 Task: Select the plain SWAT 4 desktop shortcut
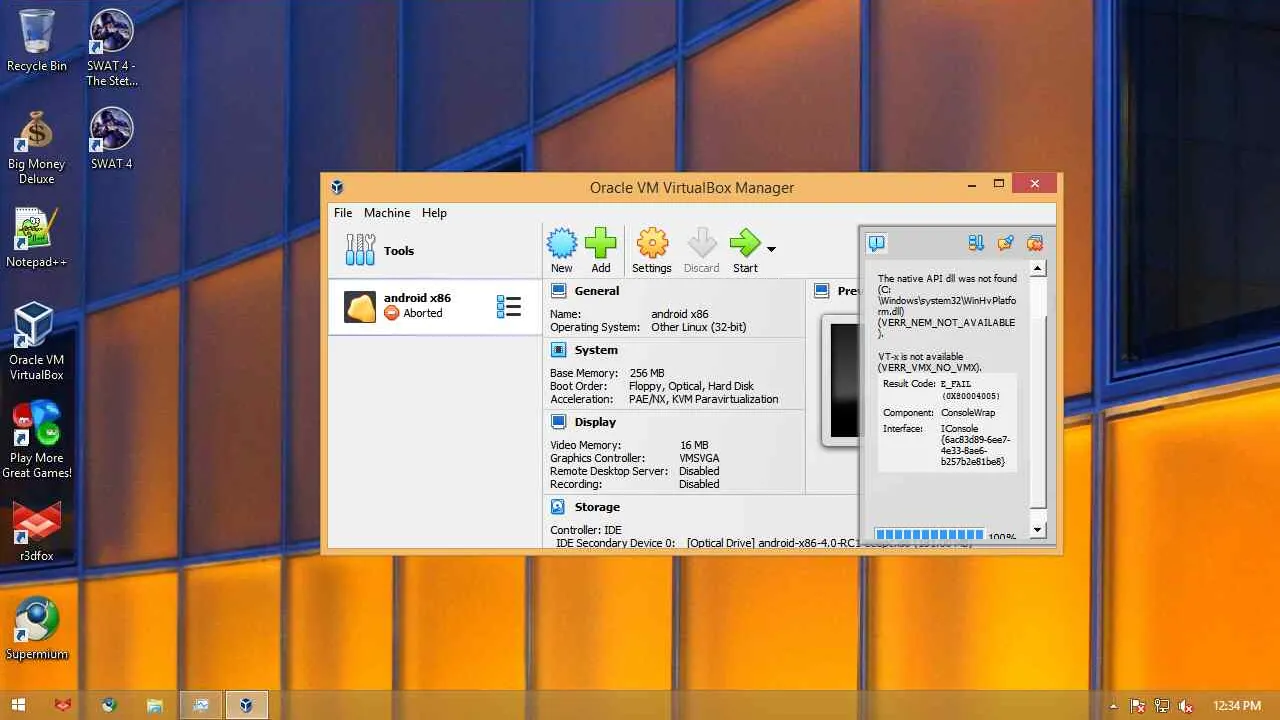pos(112,138)
